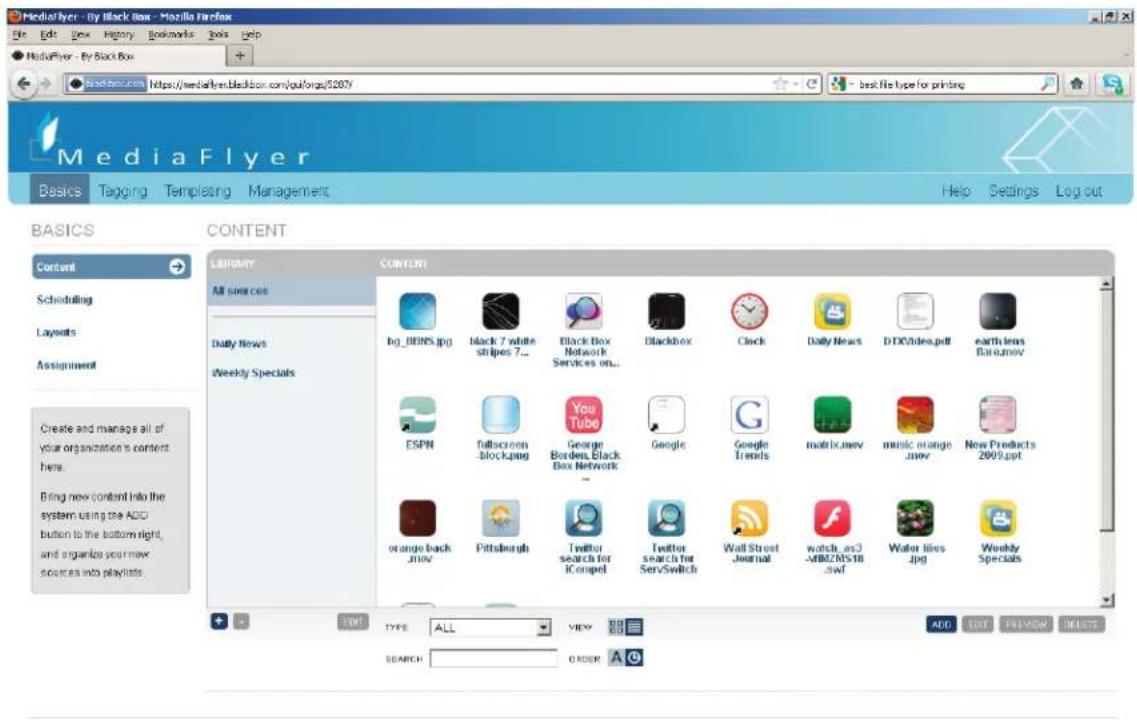Image resolution: width=1137 pixels, height=720 pixels.
Task: Select Weekly Specials library playlist
Action: click(253, 373)
